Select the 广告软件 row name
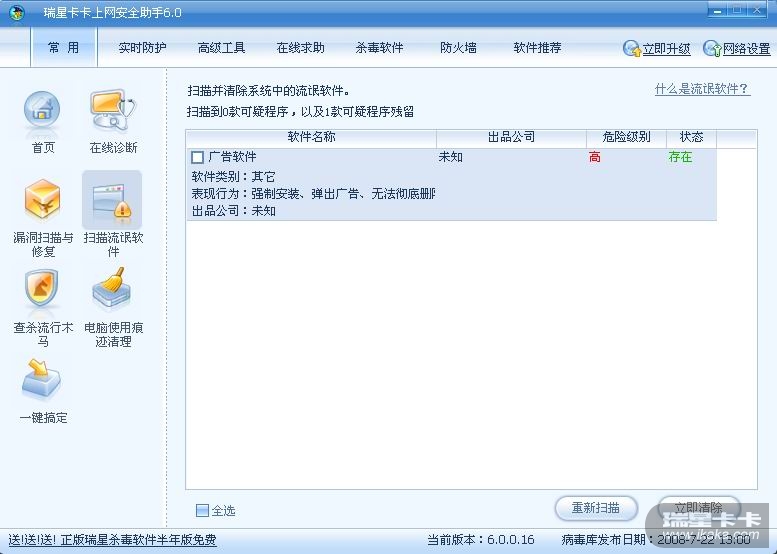This screenshot has width=777, height=554. tap(232, 157)
